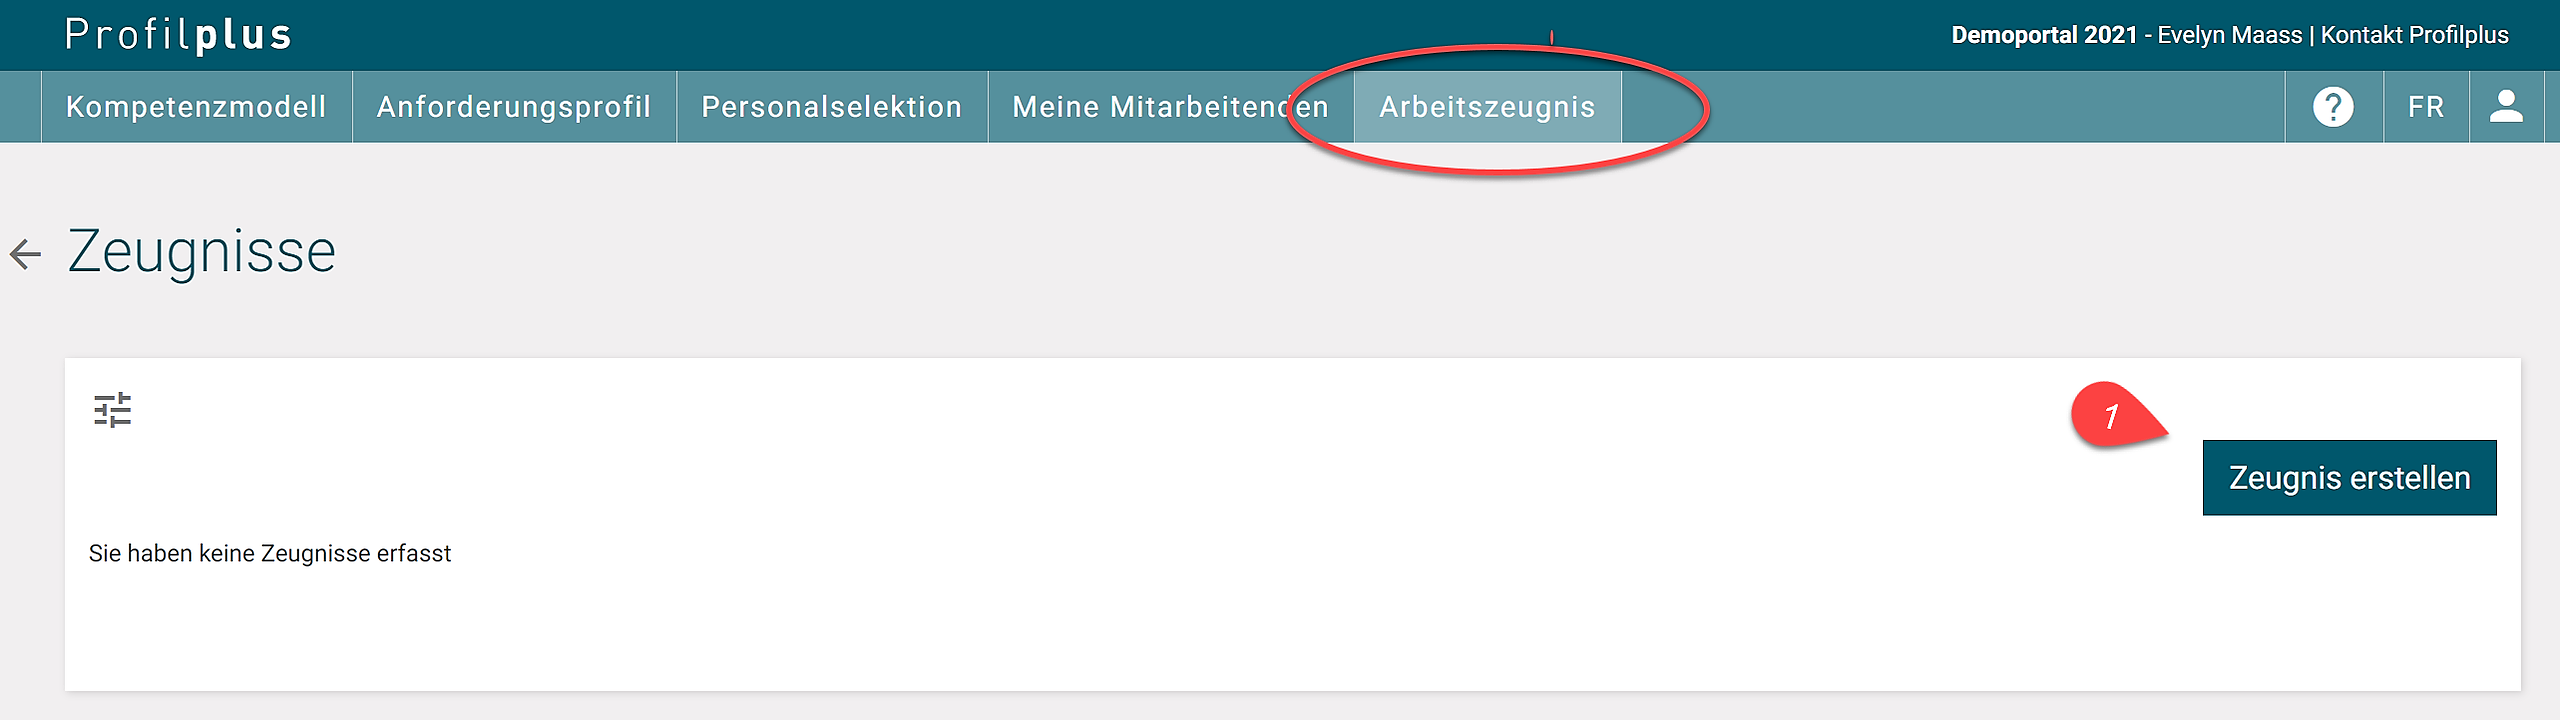The width and height of the screenshot is (2560, 720).
Task: Click the empty navigation bar area right of Arbeitszeugnis
Action: [x=1950, y=107]
